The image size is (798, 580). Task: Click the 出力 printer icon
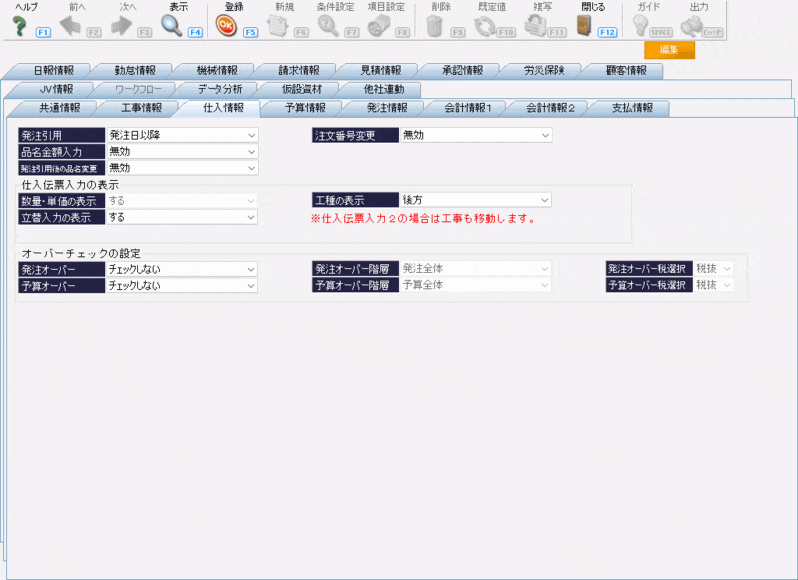coord(691,26)
